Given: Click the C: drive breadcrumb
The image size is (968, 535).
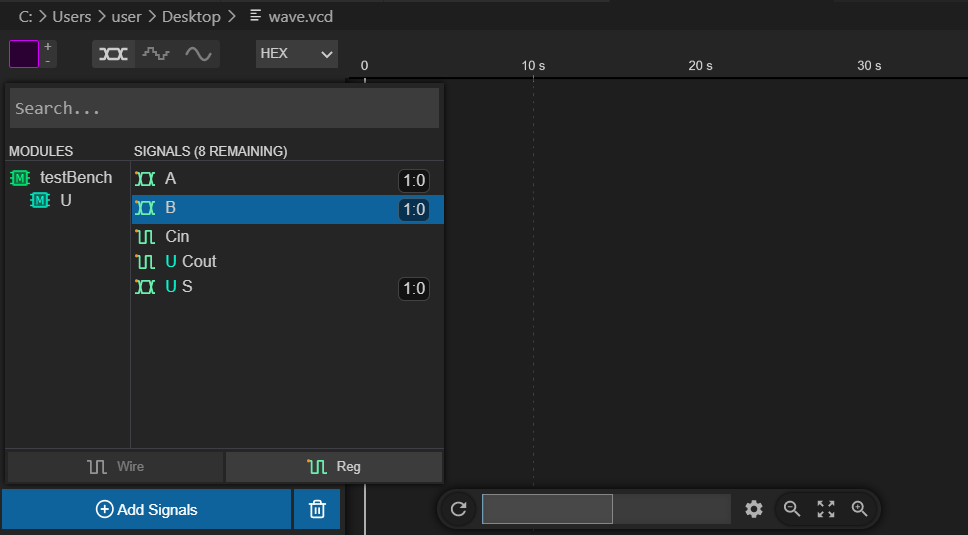Looking at the screenshot, I should [25, 17].
